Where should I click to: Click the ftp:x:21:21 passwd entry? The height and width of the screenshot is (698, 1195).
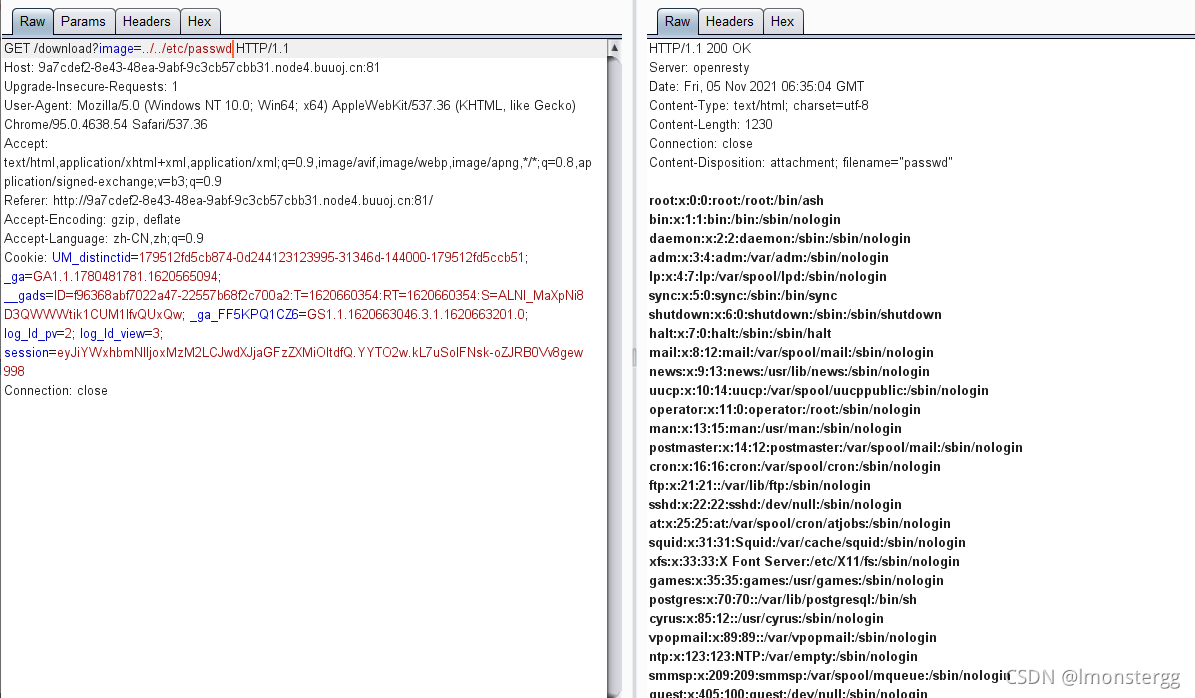(x=759, y=487)
